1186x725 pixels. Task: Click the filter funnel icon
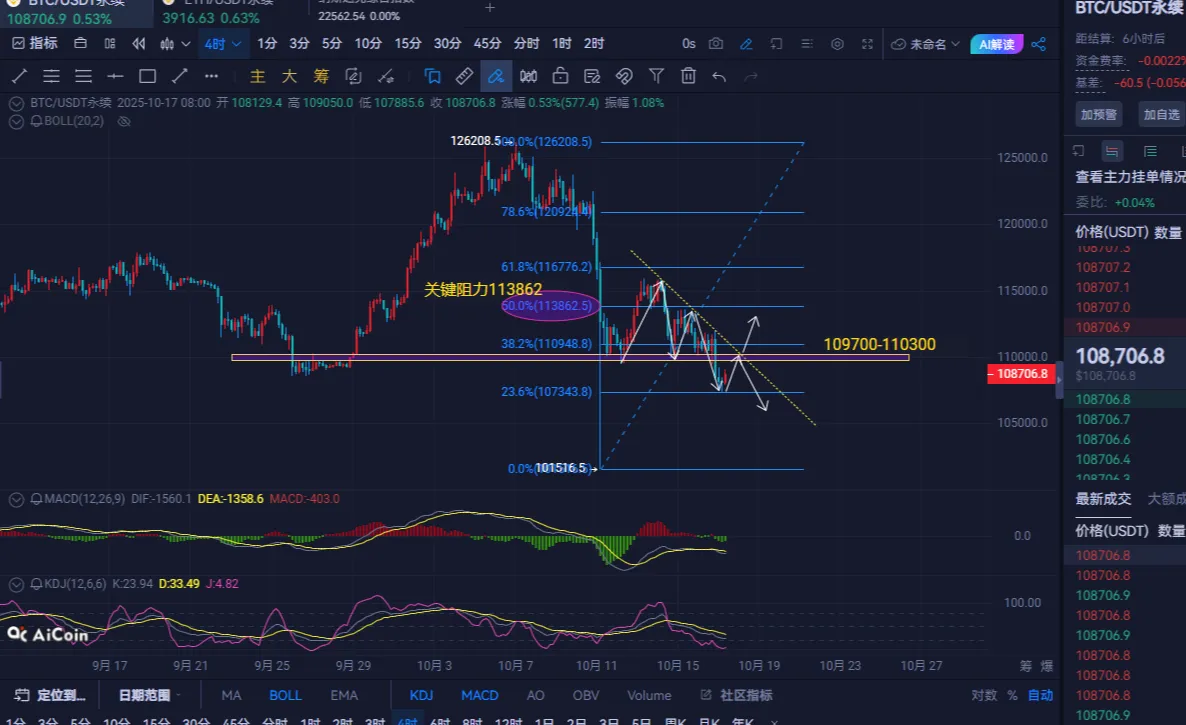(657, 76)
